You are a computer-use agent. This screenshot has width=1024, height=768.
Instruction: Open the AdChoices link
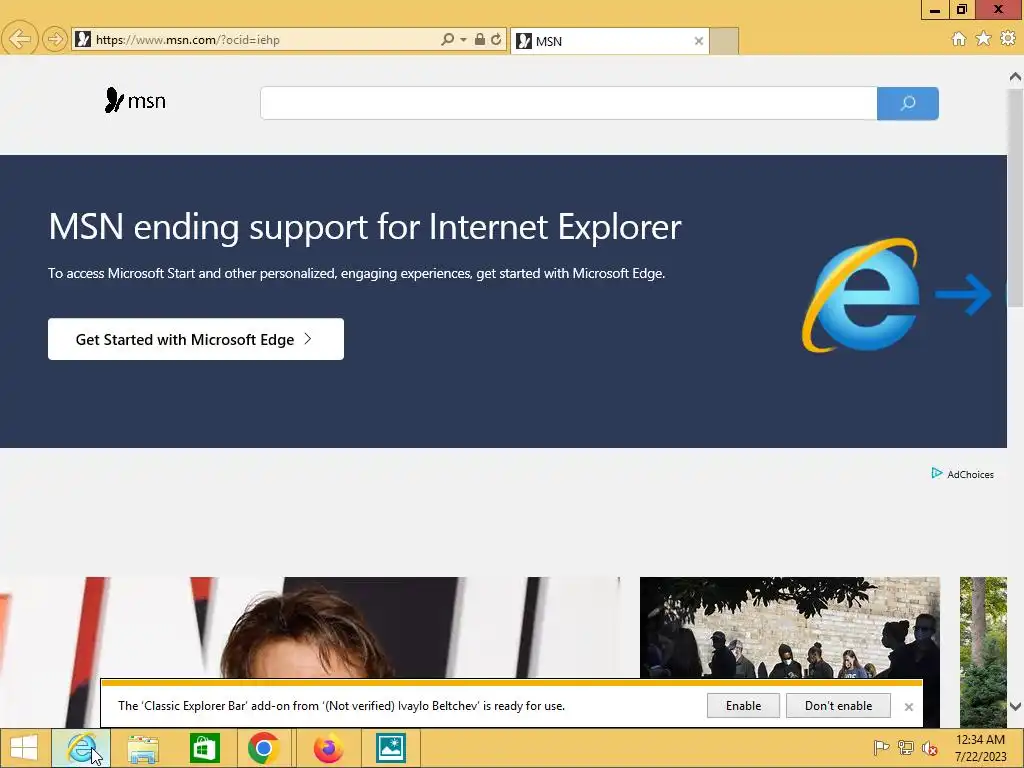click(x=963, y=474)
